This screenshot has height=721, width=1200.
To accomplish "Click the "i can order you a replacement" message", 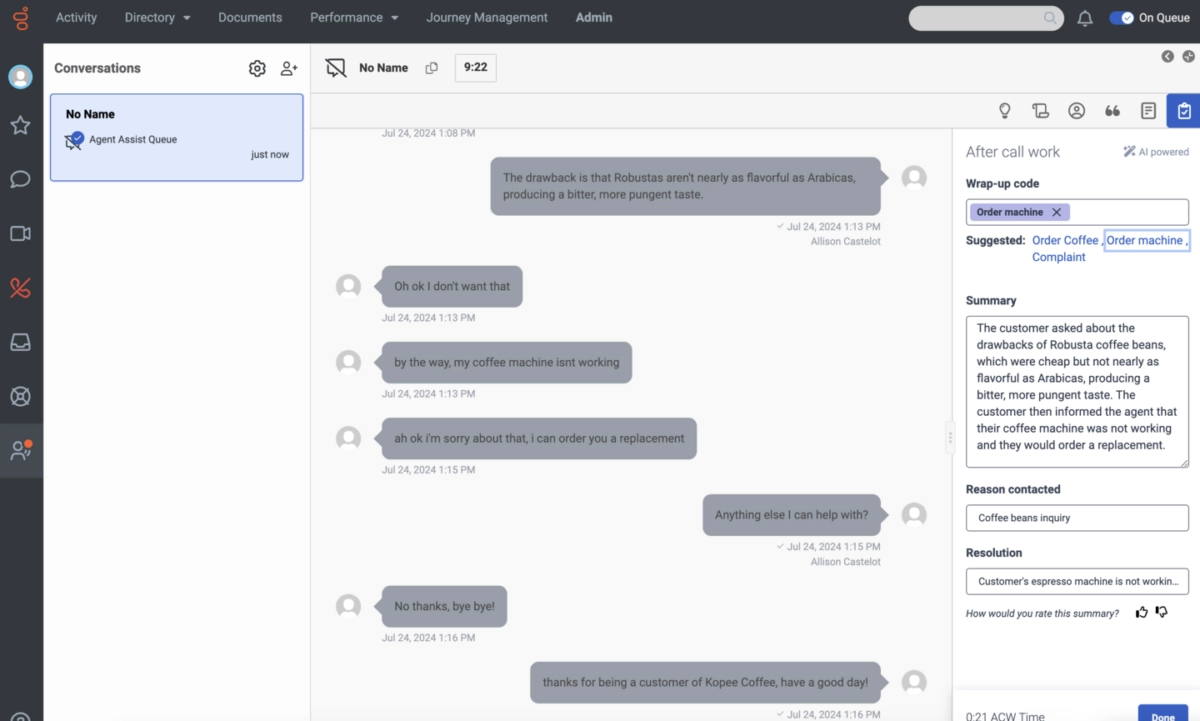I will tap(539, 438).
